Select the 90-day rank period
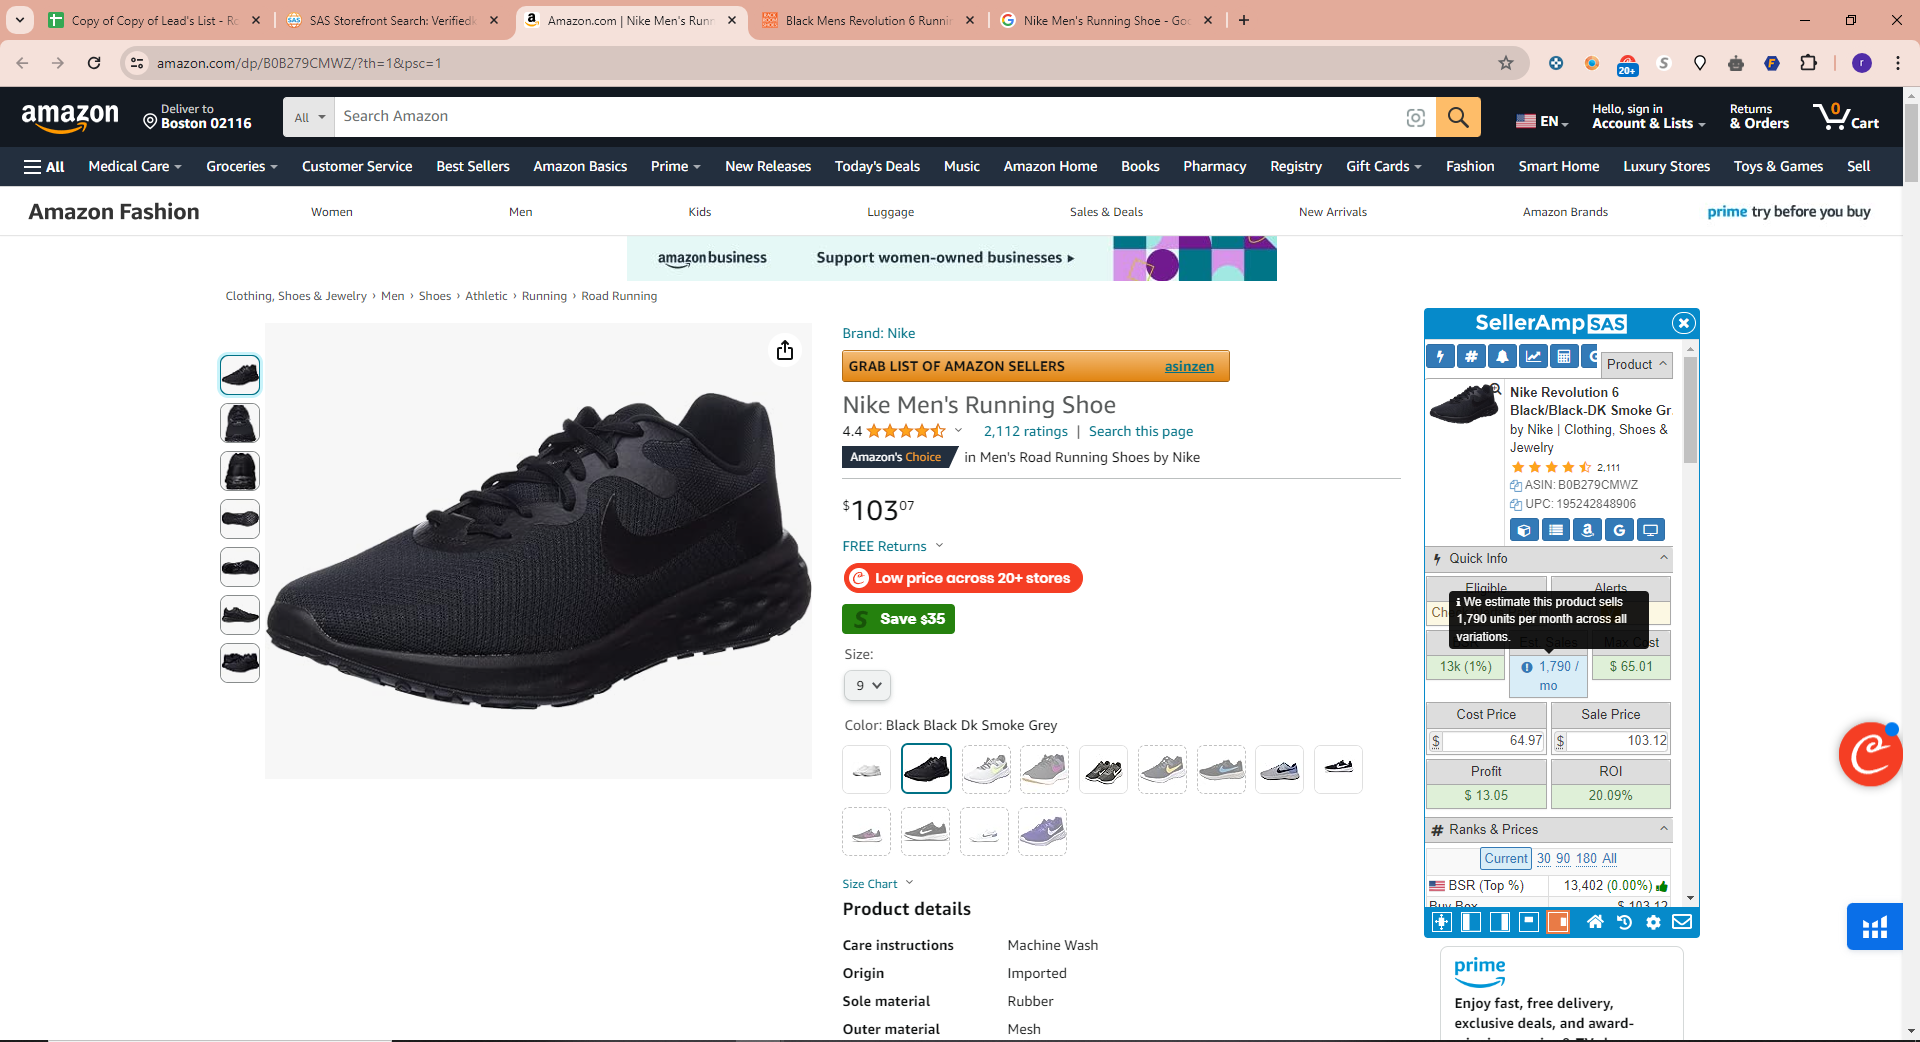The image size is (1920, 1042). point(1563,859)
